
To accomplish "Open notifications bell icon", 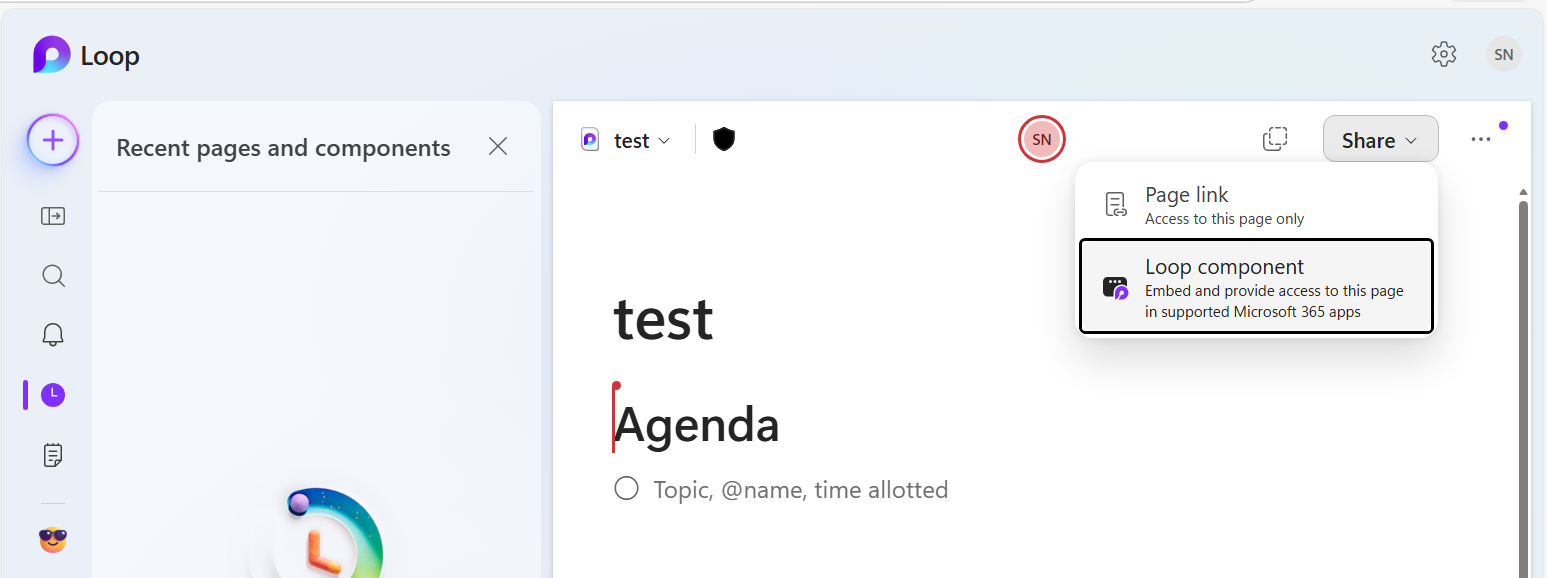I will pyautogui.click(x=53, y=335).
